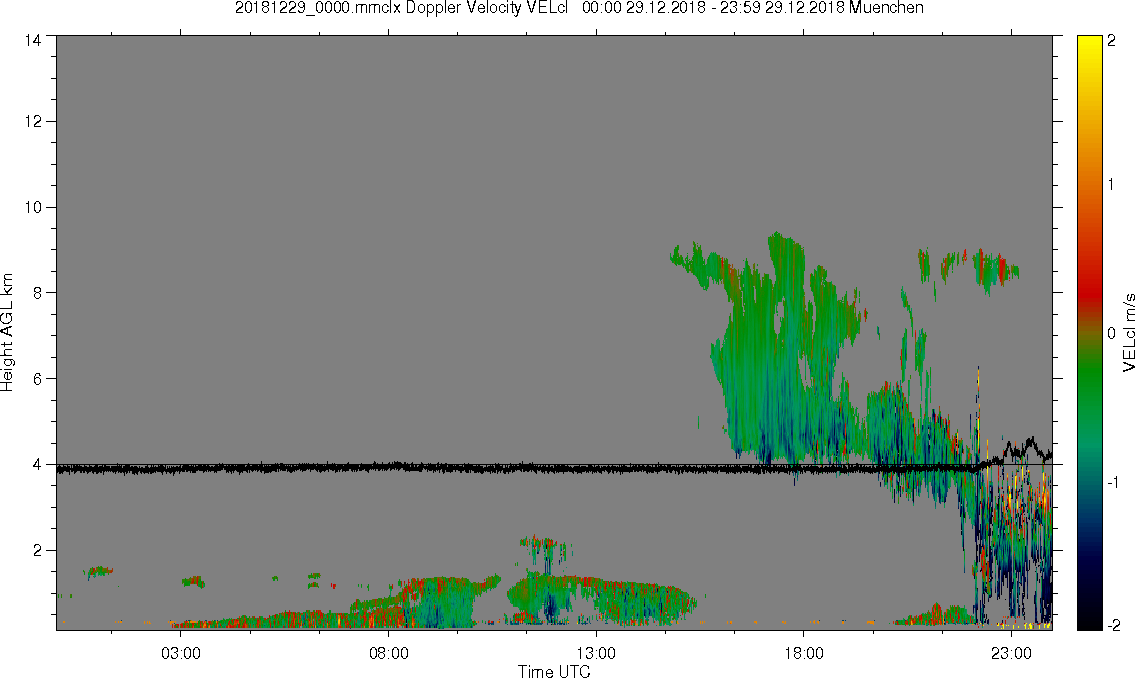Click the 03:00 time tick label
This screenshot has width=1135, height=678.
(x=180, y=653)
